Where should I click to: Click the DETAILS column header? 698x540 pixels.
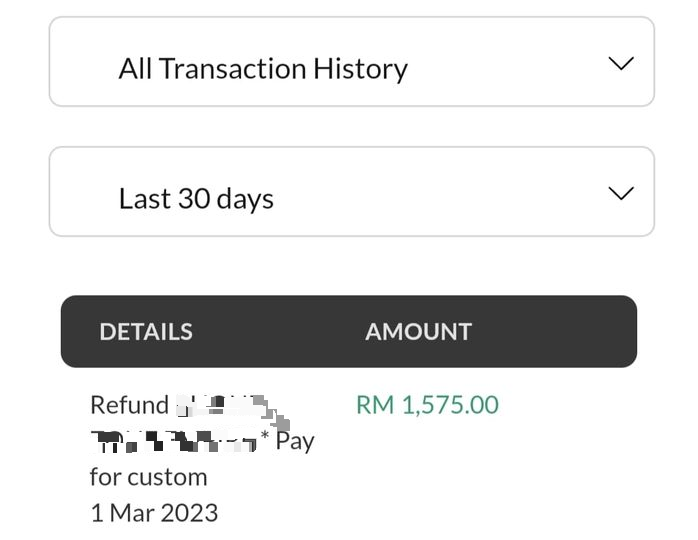[146, 332]
